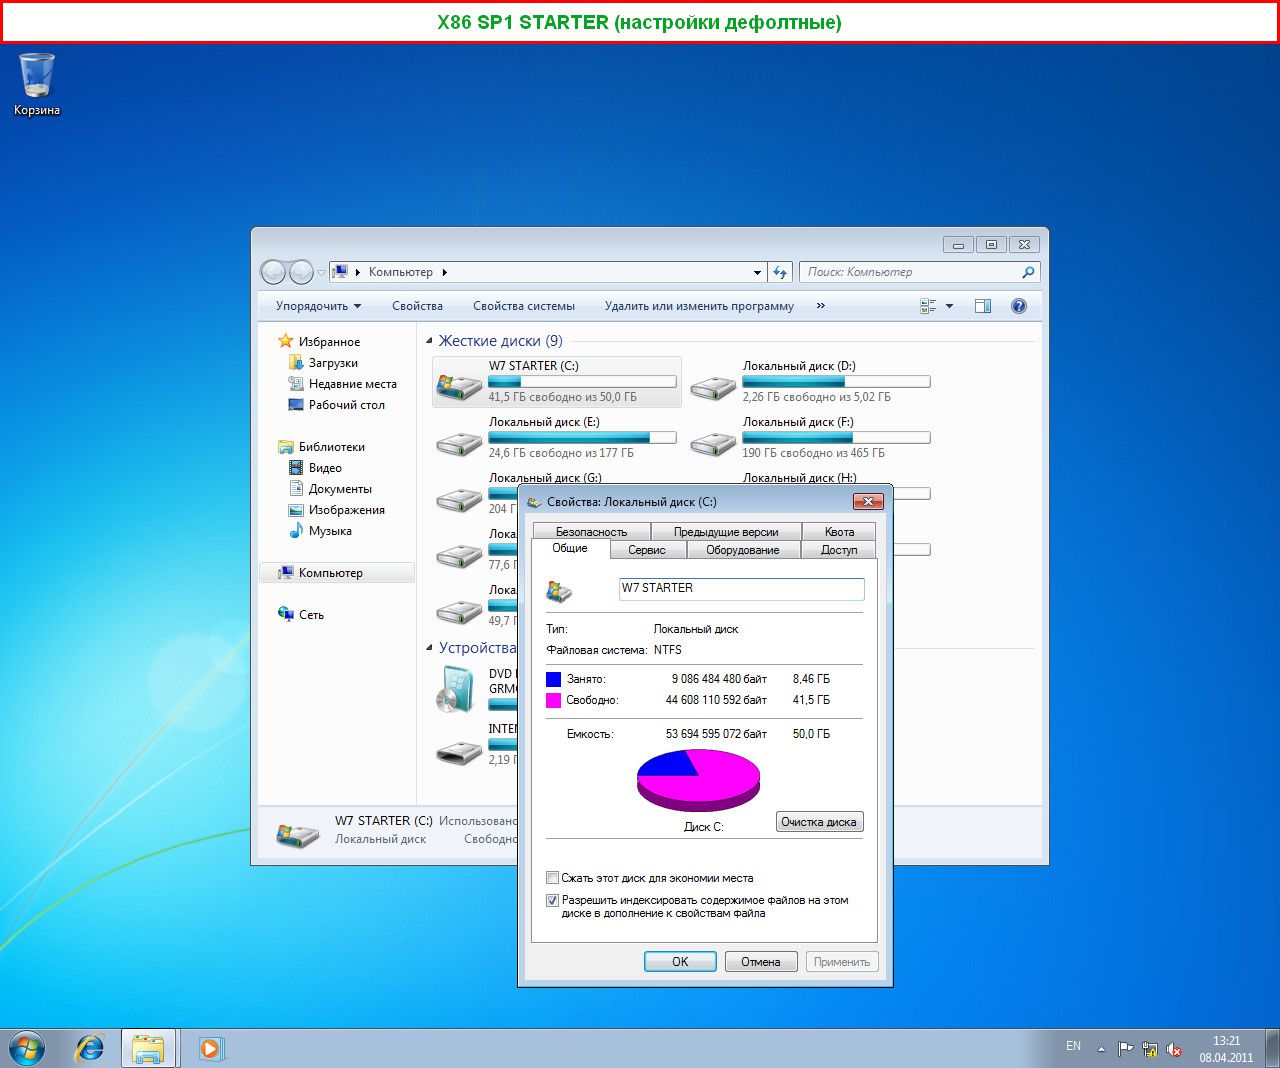Click the Explorer back navigation arrow
This screenshot has height=1068, width=1280.
pos(273,272)
